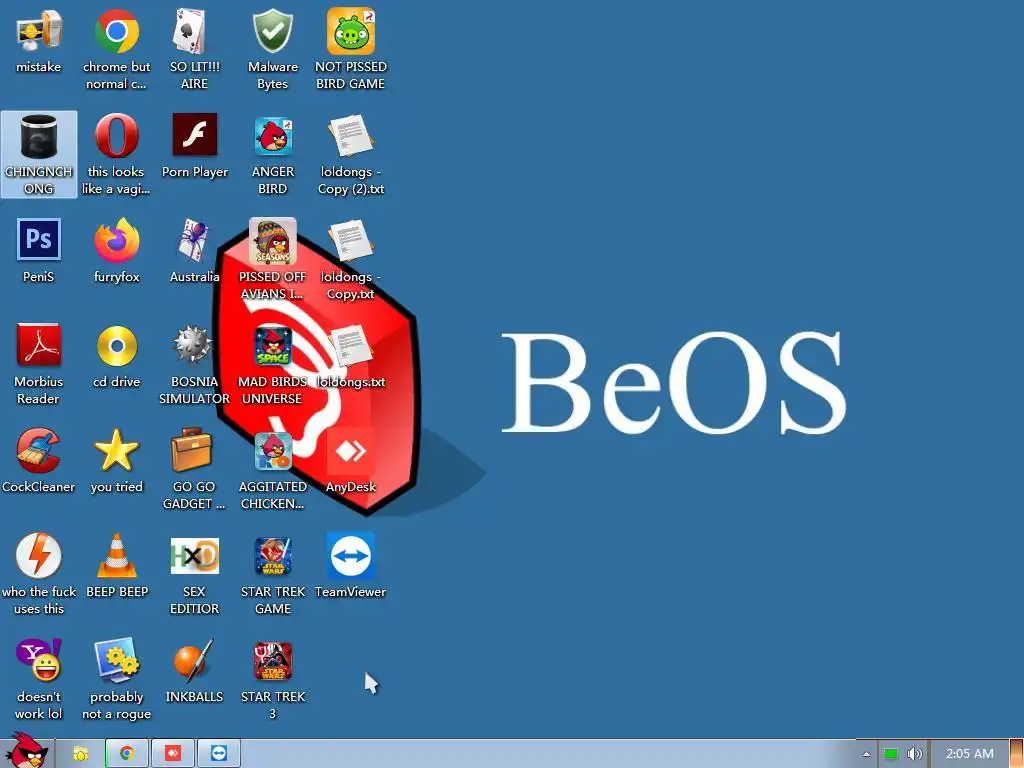Switch to Chrome in the taskbar
The width and height of the screenshot is (1024, 768).
(x=127, y=754)
